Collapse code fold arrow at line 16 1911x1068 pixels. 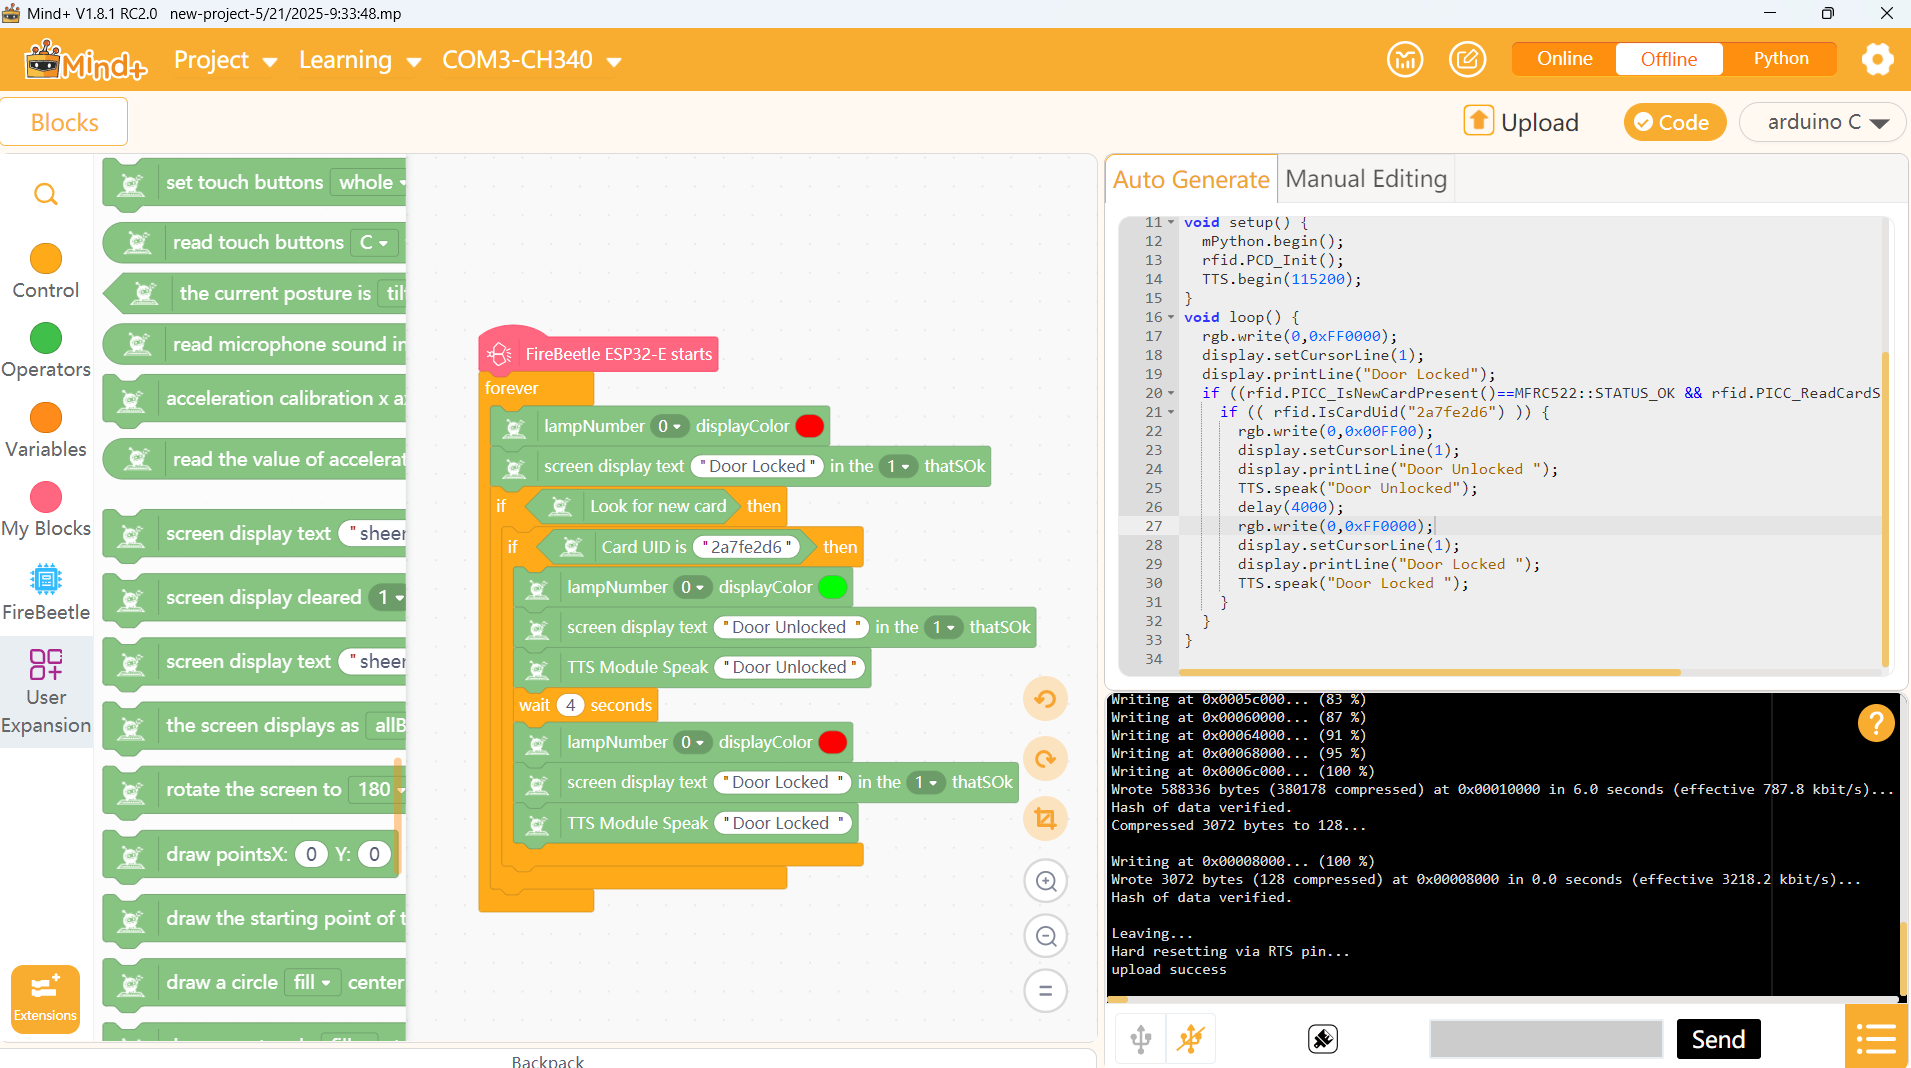coord(1171,317)
